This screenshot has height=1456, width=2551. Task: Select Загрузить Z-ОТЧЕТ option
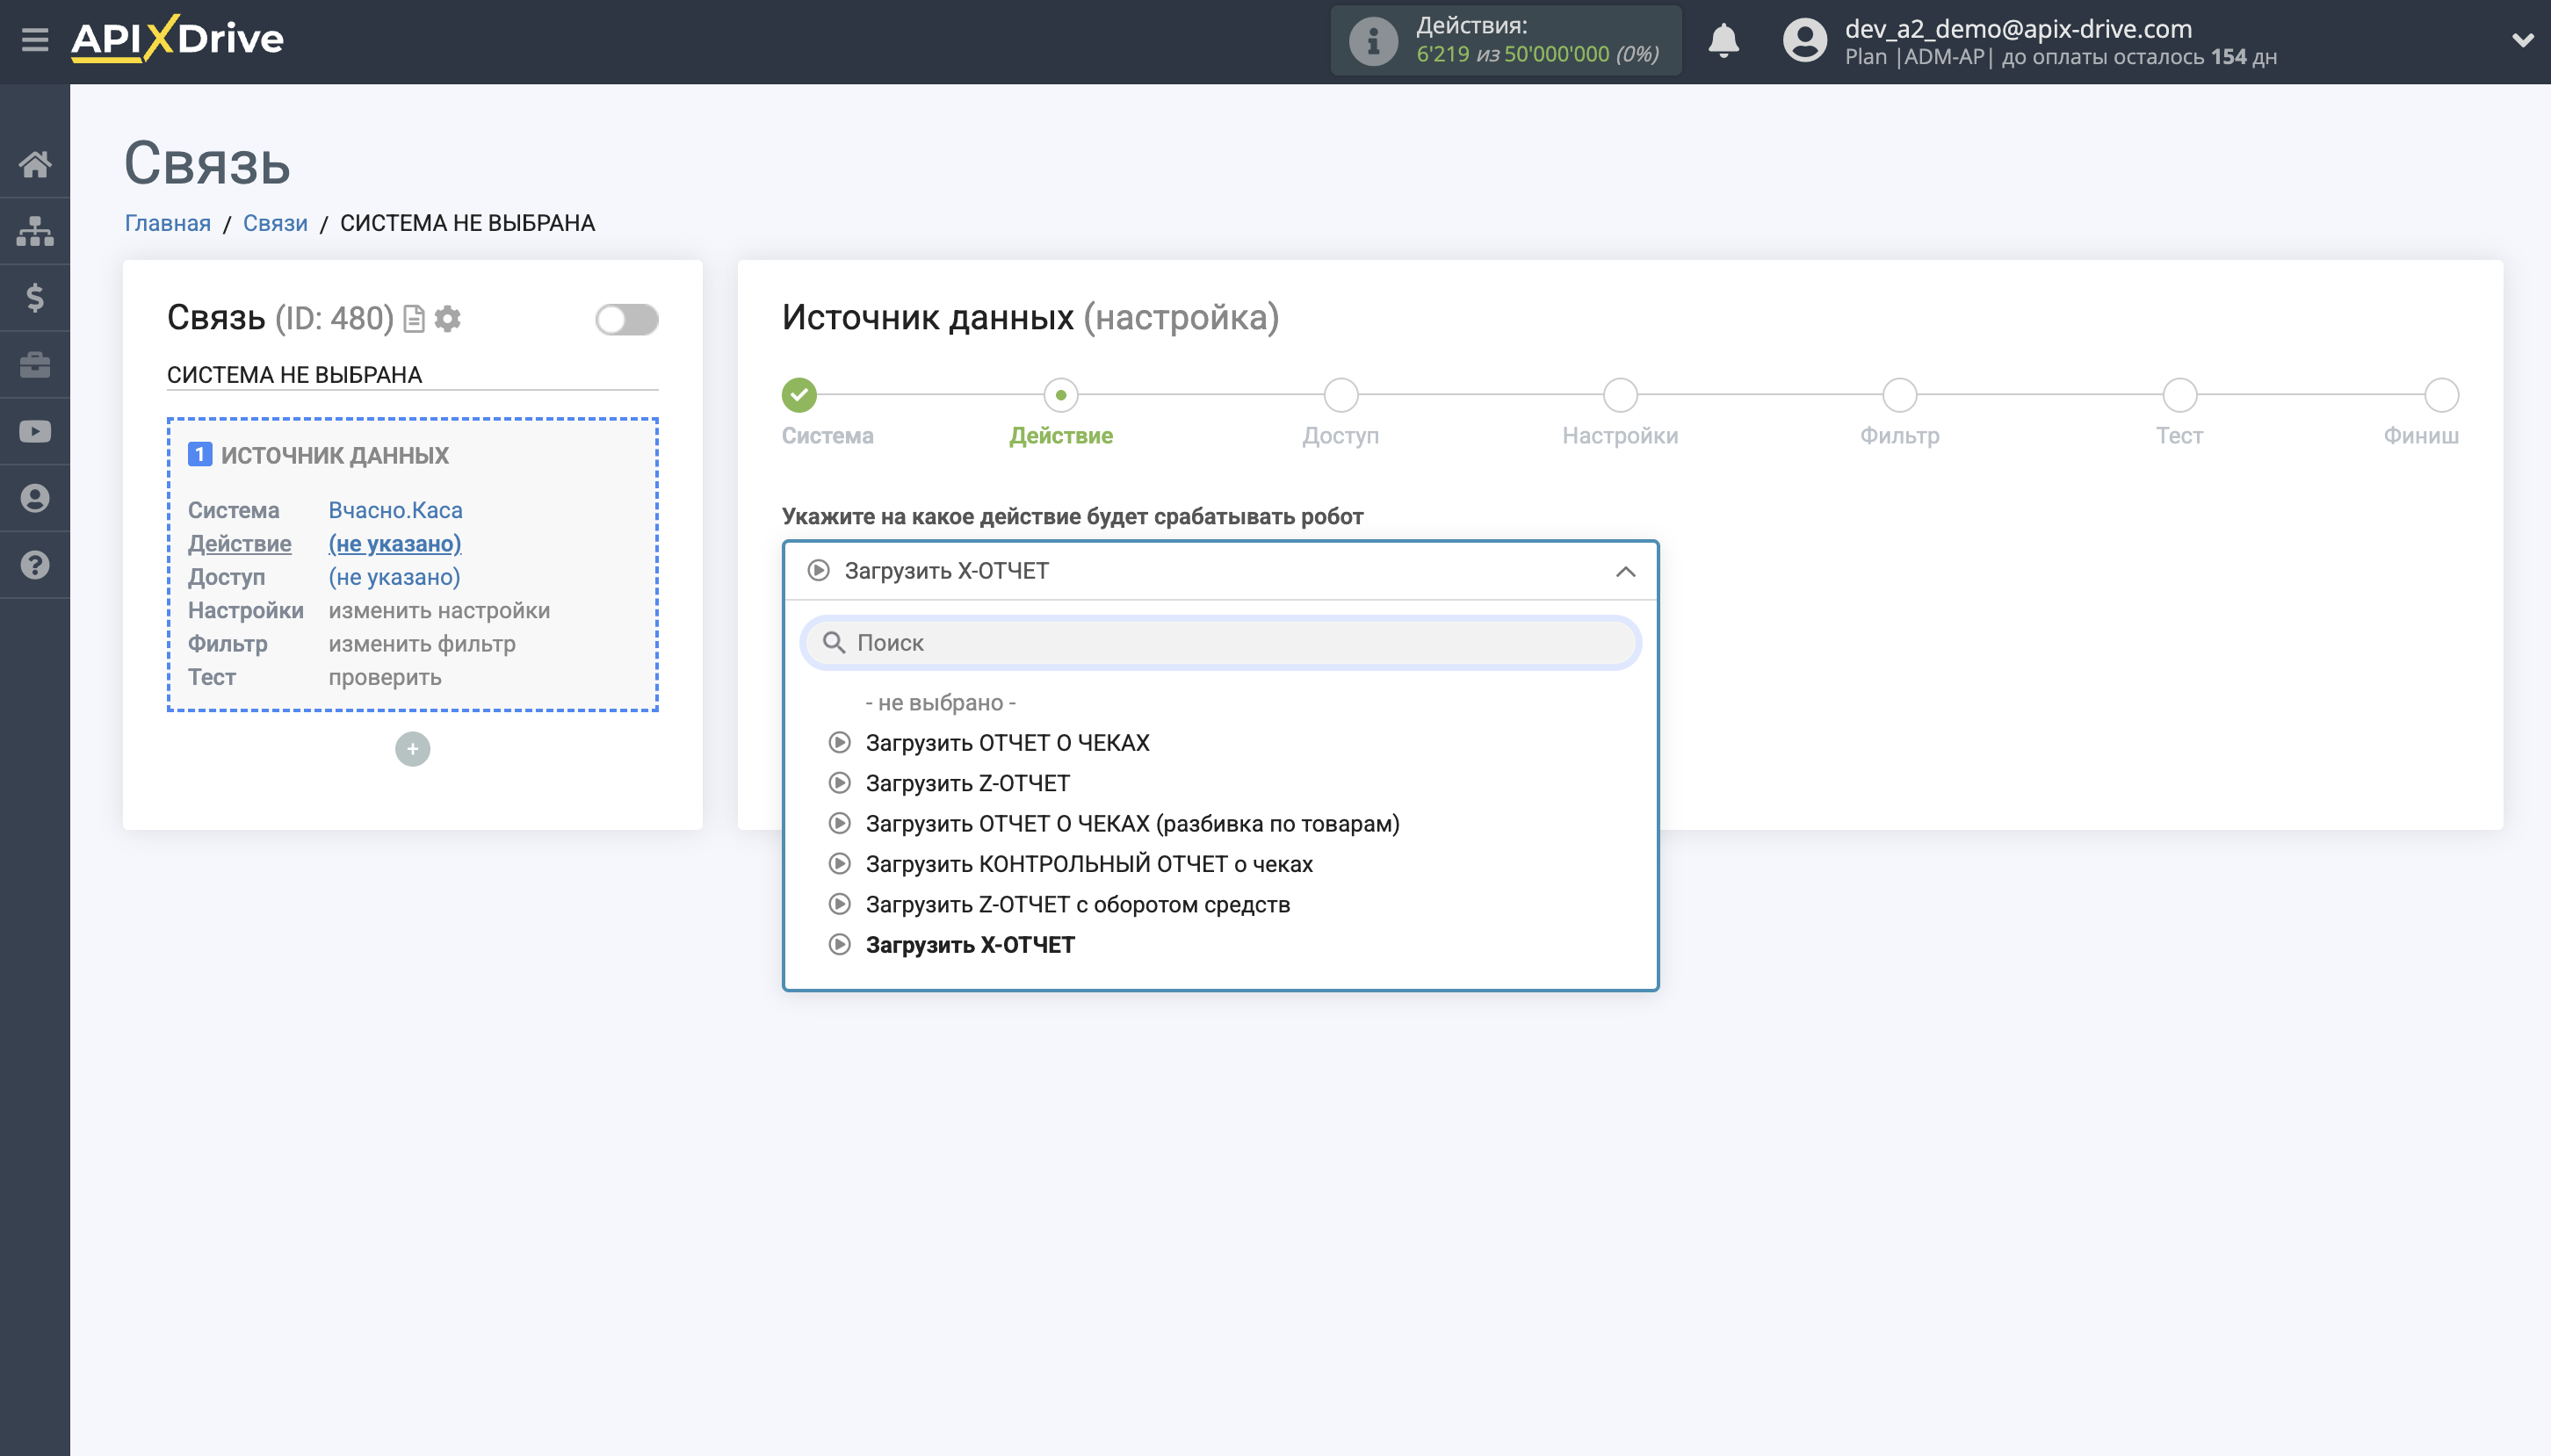point(967,783)
